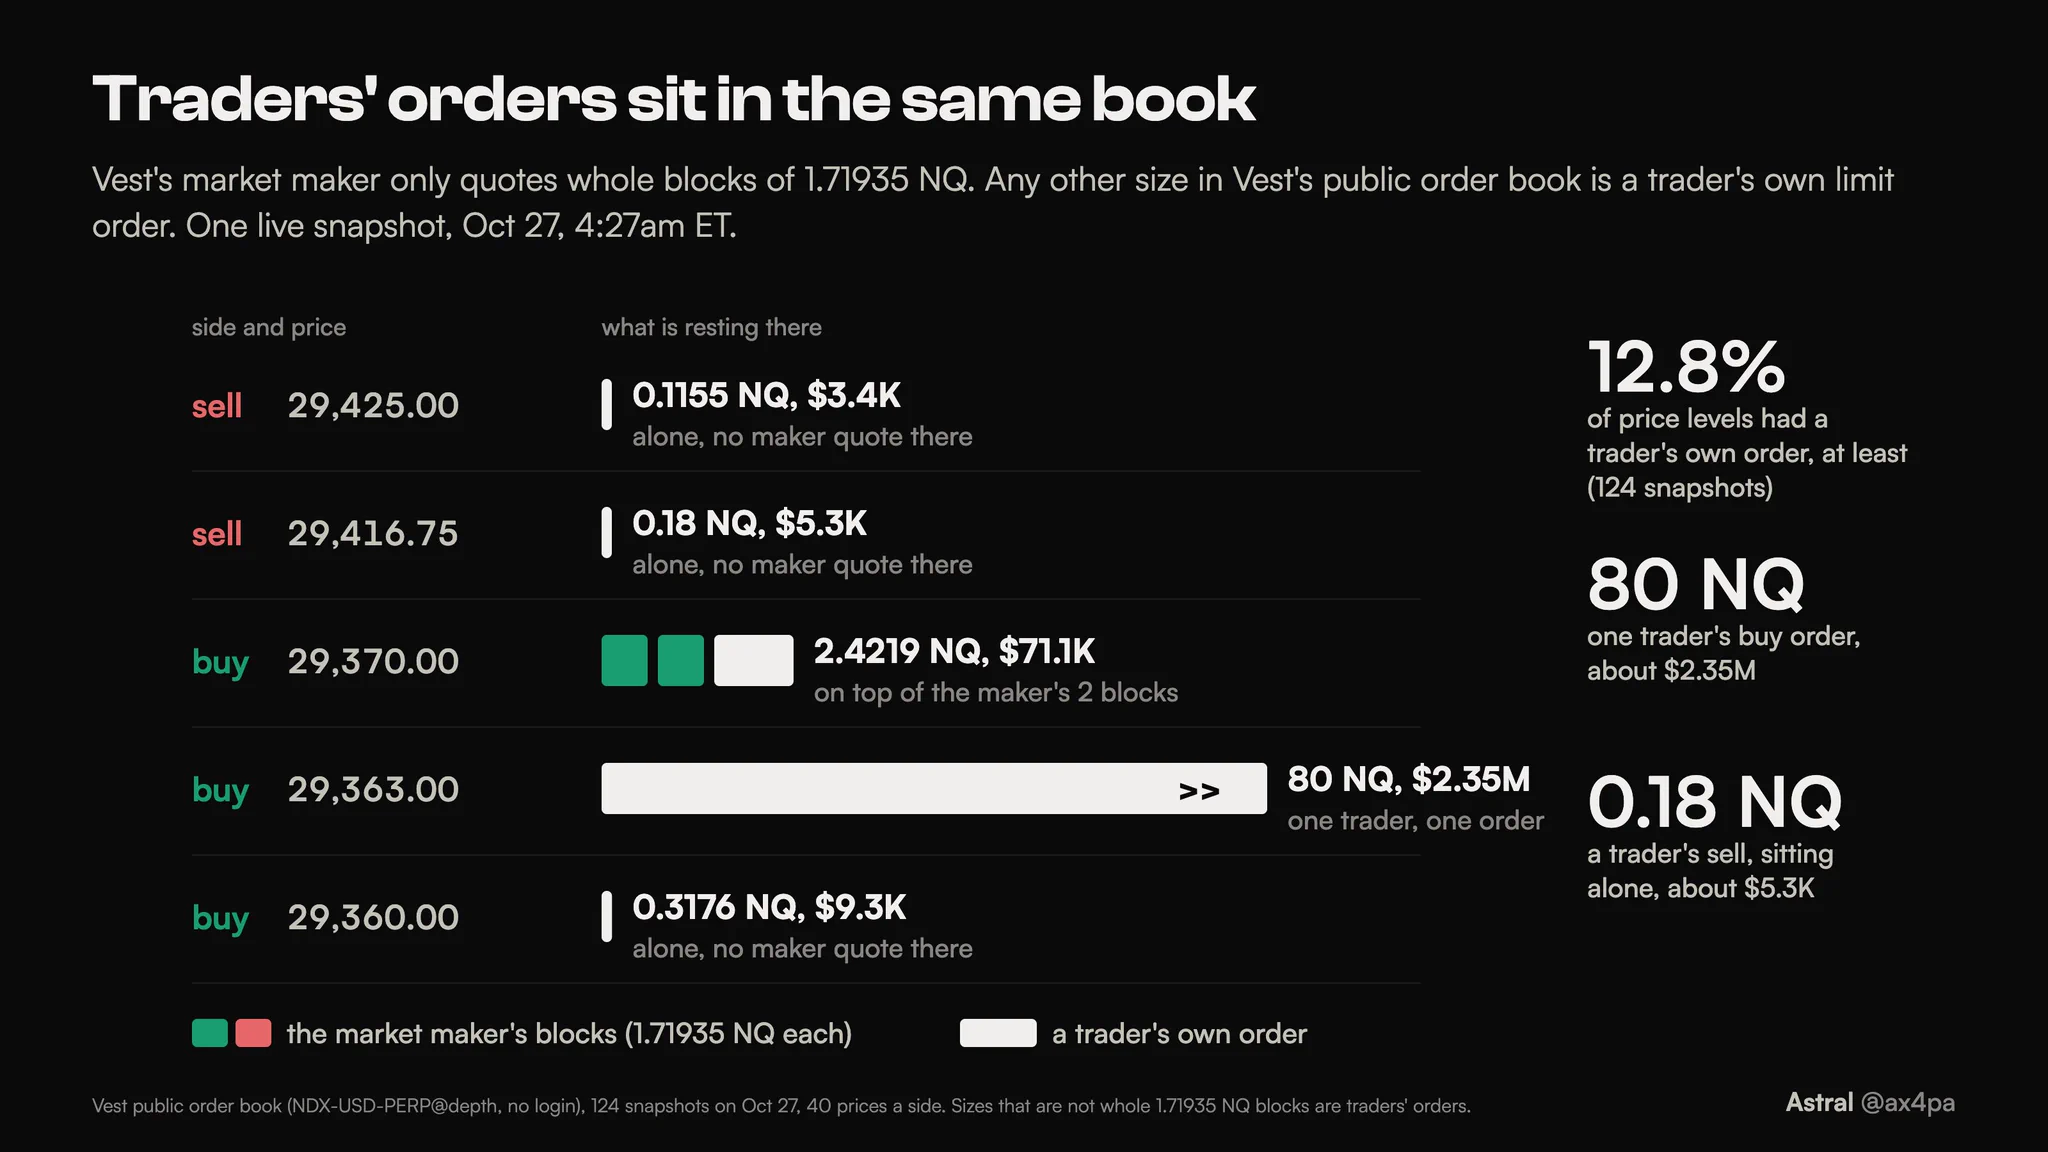The height and width of the screenshot is (1152, 2048).
Task: Click the 80 NQ statistic on right
Action: [x=1696, y=584]
